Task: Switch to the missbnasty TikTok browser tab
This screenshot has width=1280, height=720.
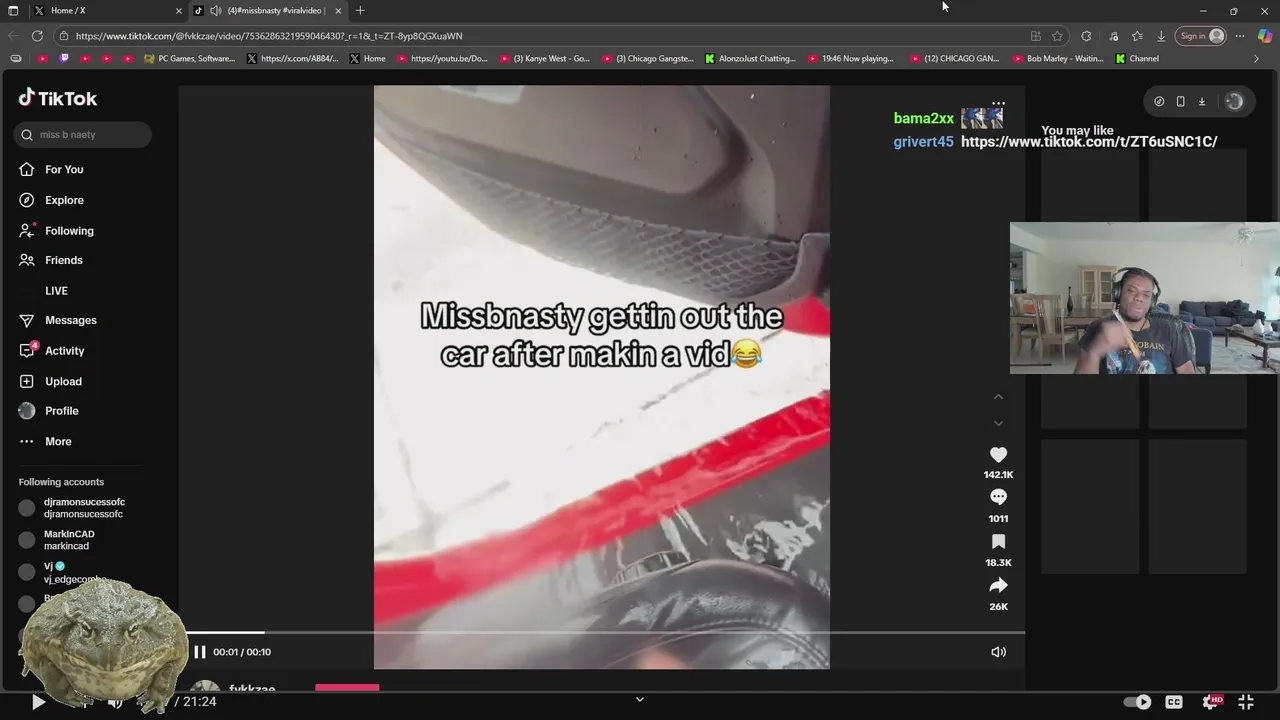Action: click(x=268, y=11)
